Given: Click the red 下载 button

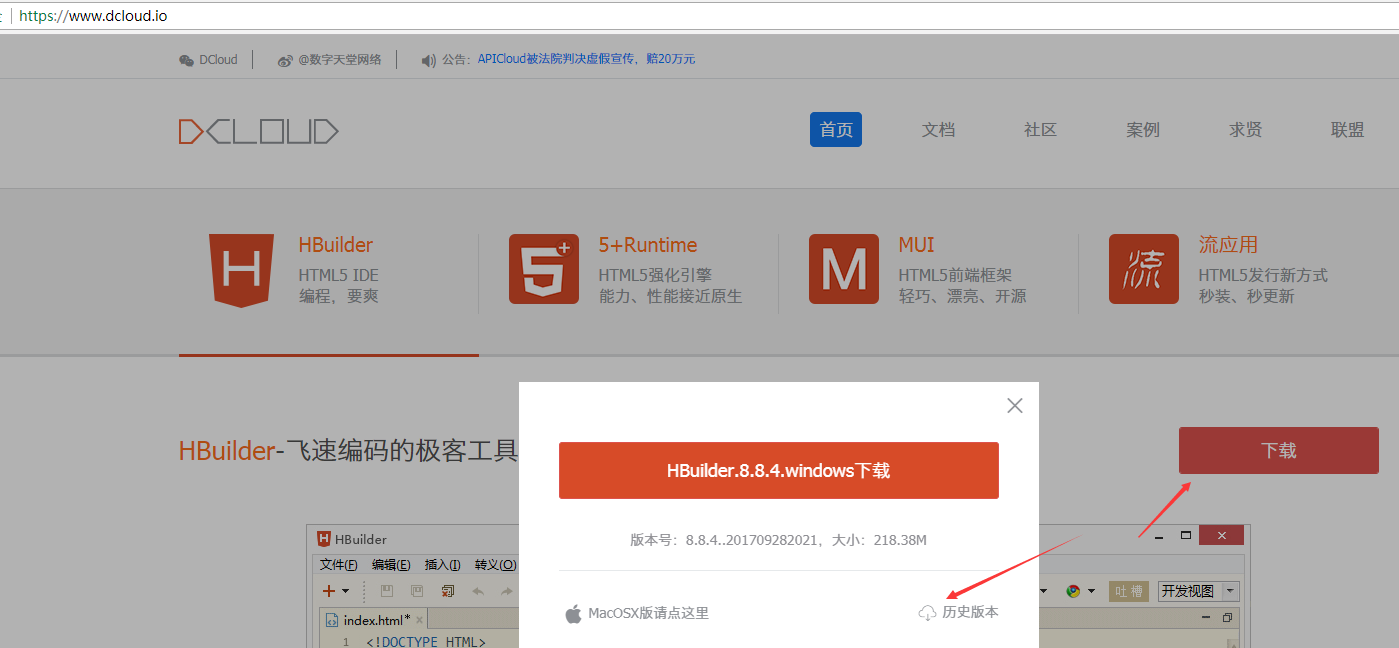Looking at the screenshot, I should [1278, 450].
